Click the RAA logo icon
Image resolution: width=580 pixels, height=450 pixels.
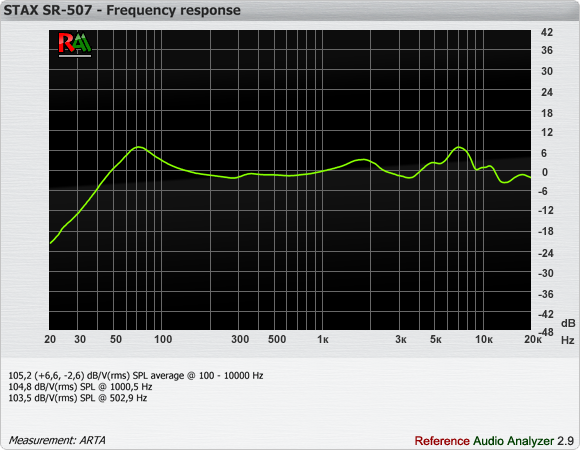(x=75, y=45)
